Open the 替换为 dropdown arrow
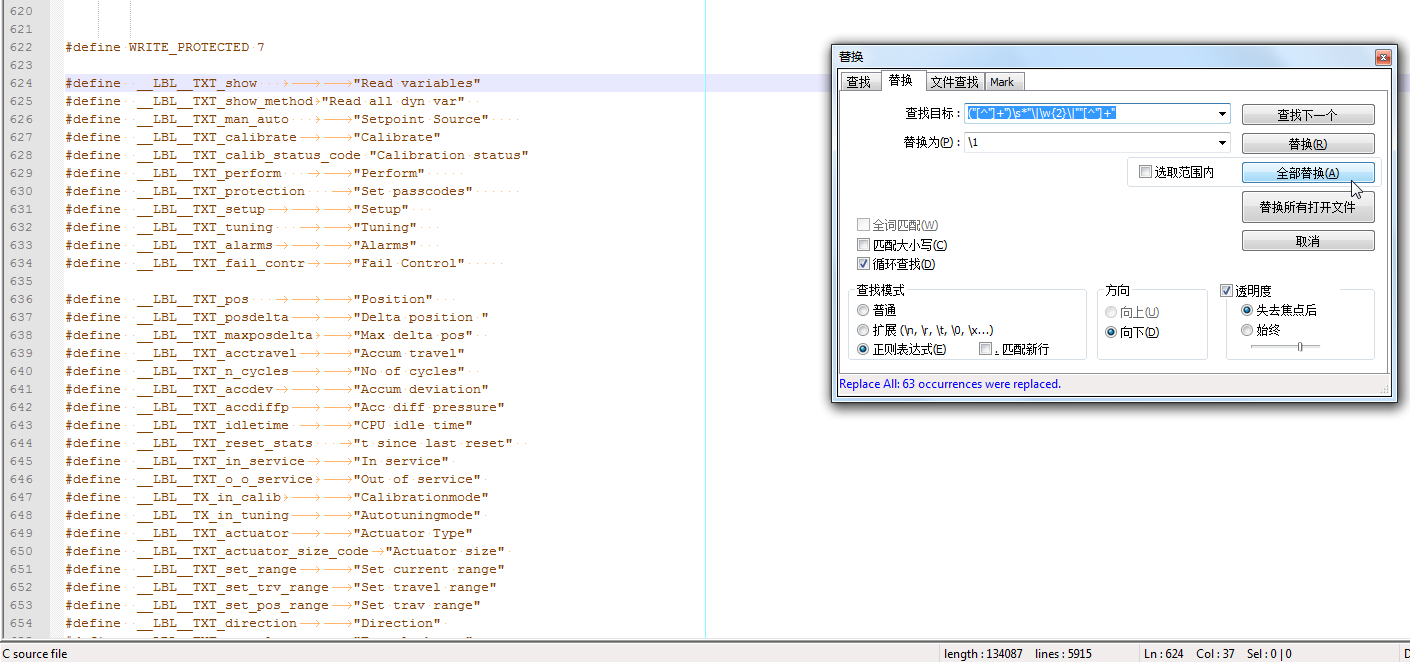 point(1223,143)
